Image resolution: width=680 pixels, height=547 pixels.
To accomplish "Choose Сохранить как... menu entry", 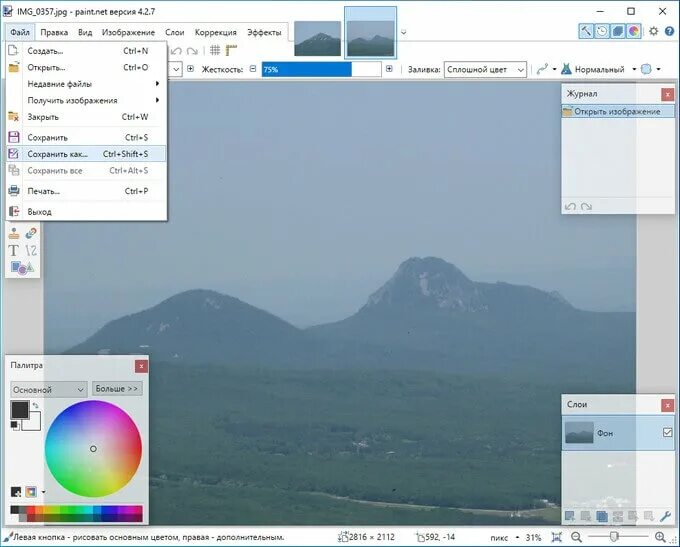I will (x=86, y=154).
